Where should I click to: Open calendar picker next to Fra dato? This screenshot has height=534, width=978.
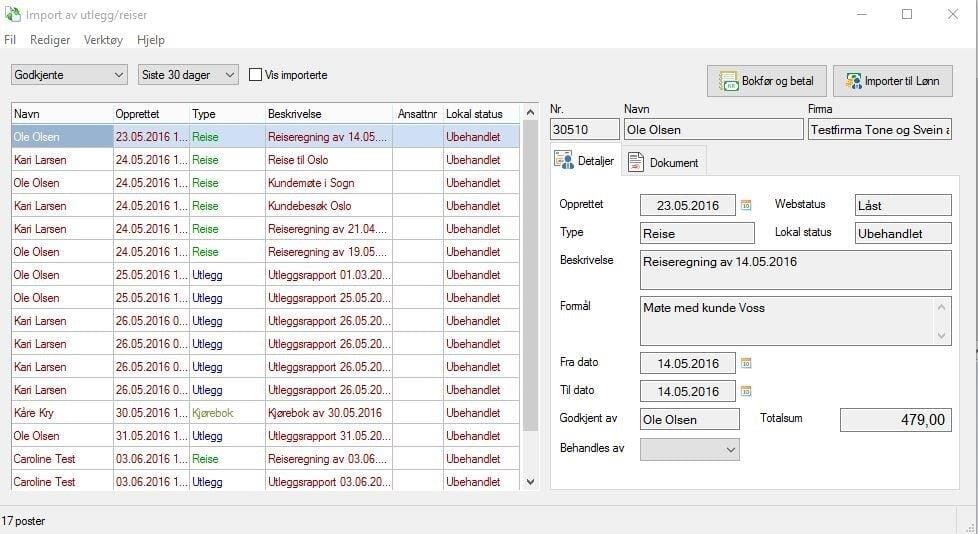click(x=746, y=363)
